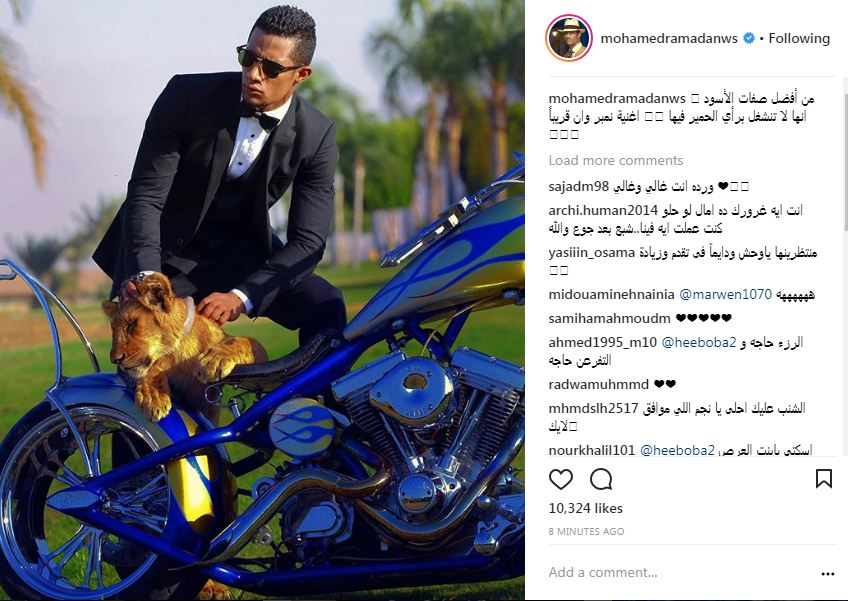
Task: Open mohamedramadanws profile picture story
Action: click(x=569, y=38)
